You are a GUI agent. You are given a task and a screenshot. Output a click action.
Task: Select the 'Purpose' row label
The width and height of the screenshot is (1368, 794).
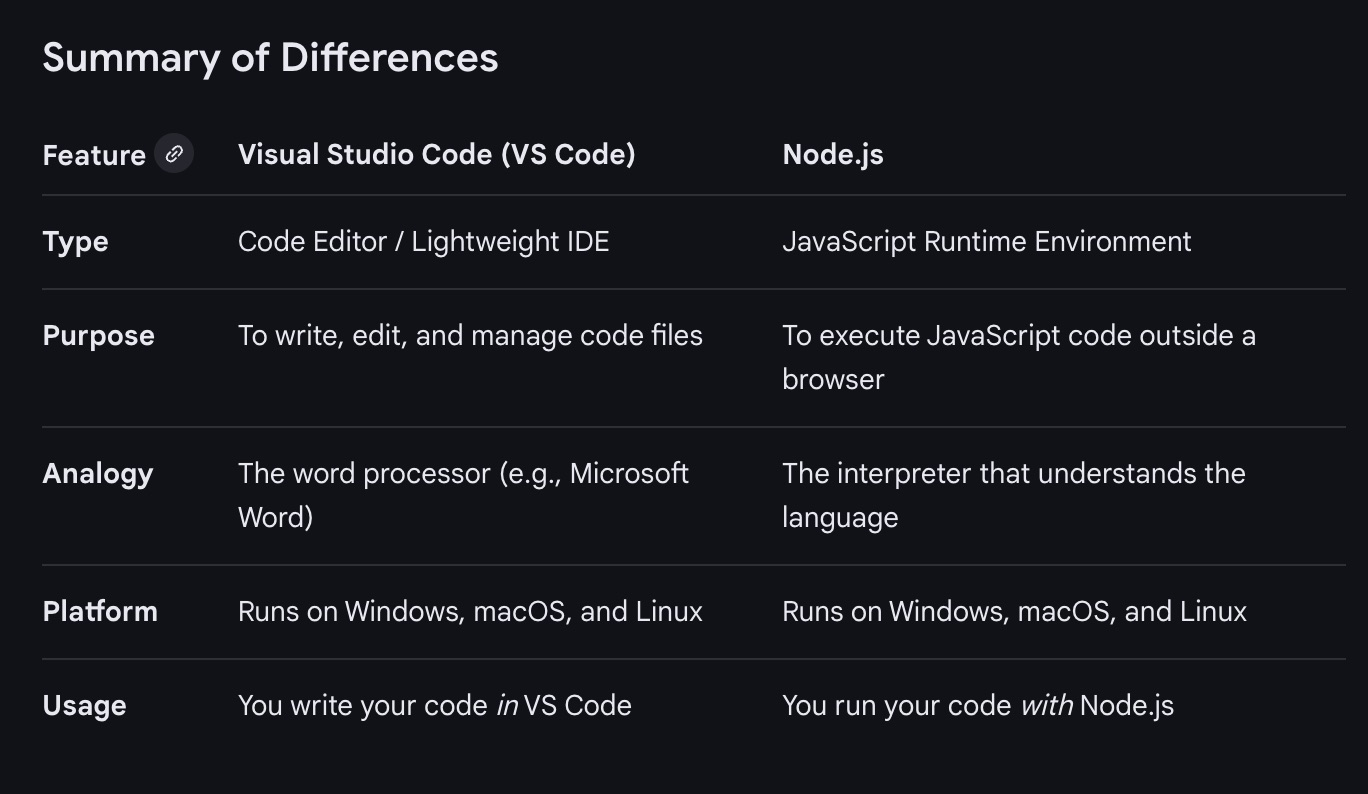tap(98, 336)
